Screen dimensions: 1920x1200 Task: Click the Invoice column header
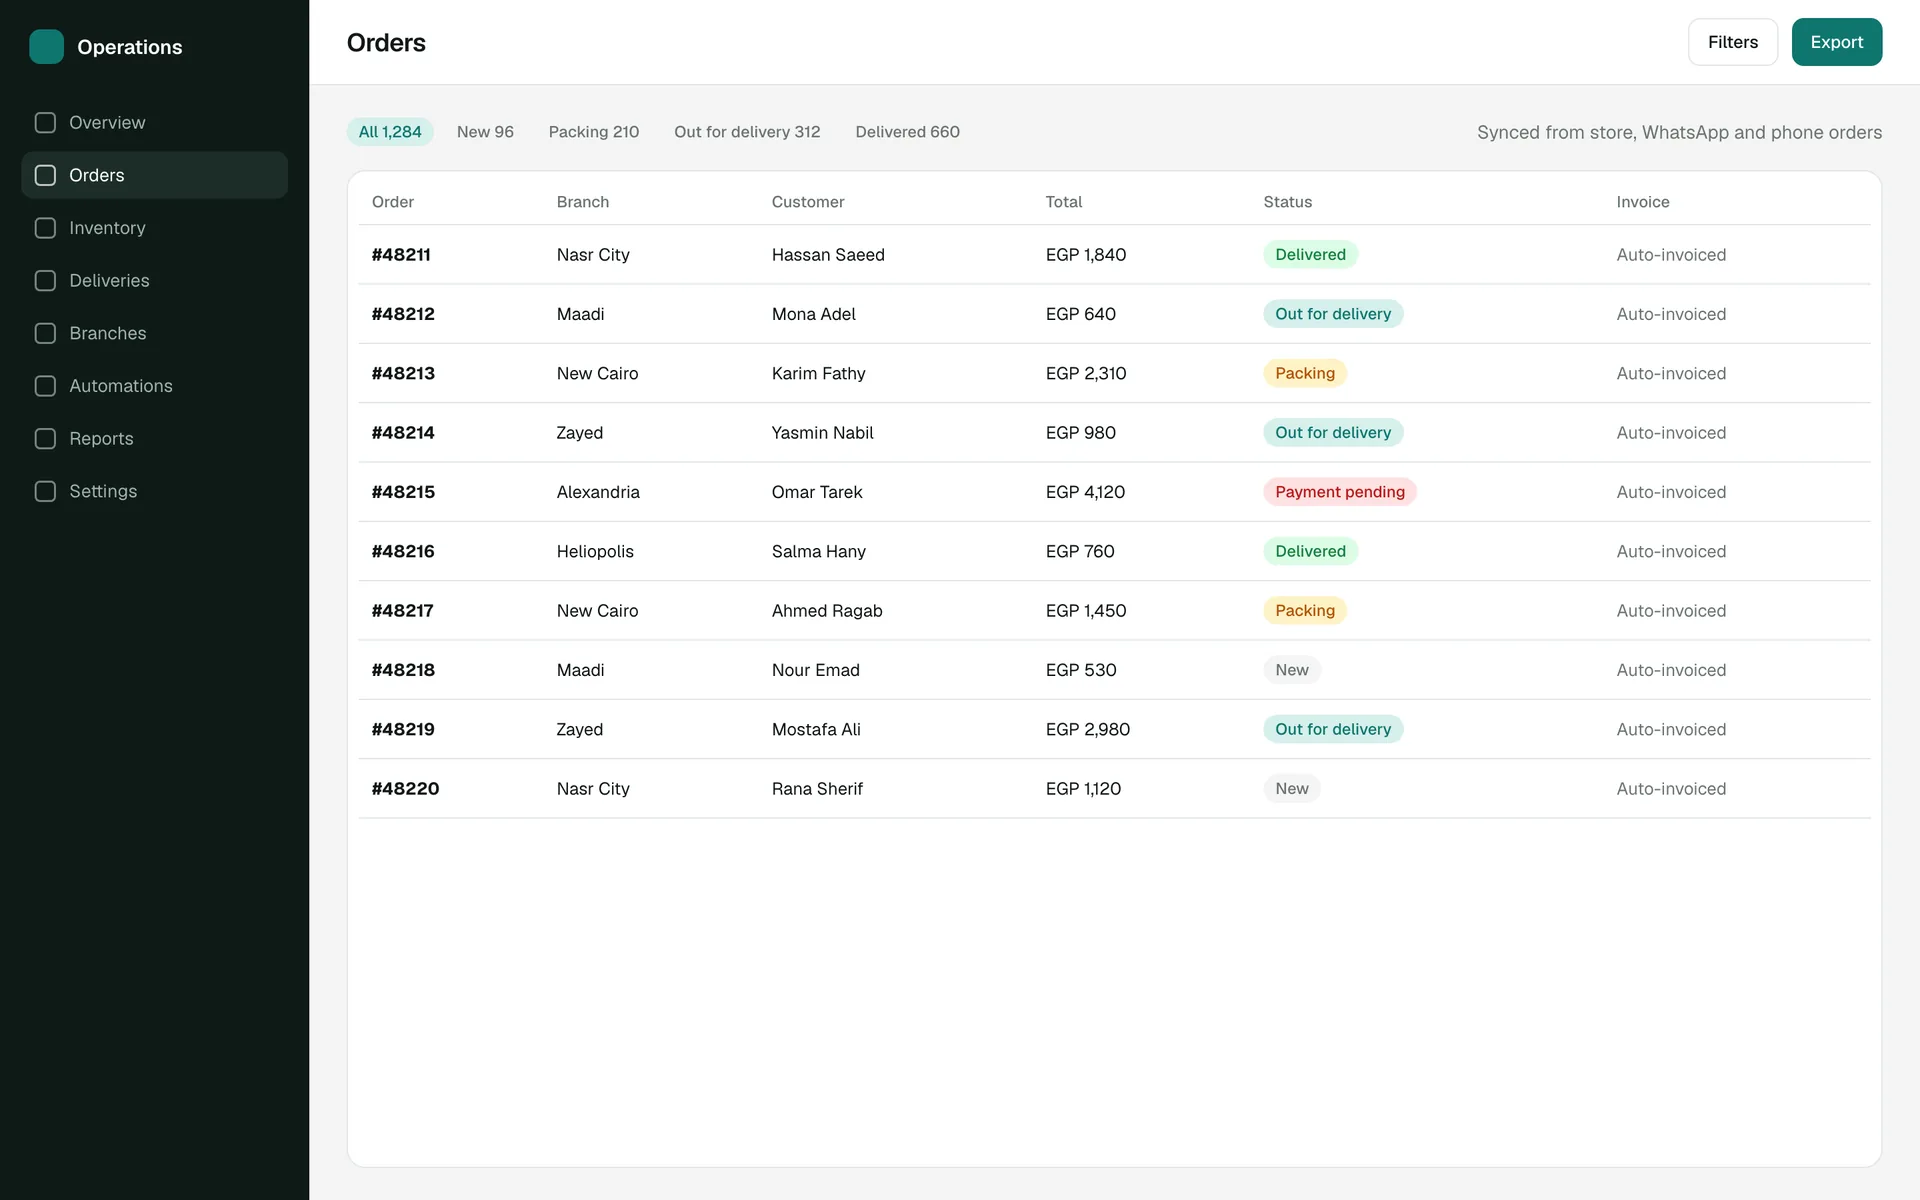tap(1642, 202)
